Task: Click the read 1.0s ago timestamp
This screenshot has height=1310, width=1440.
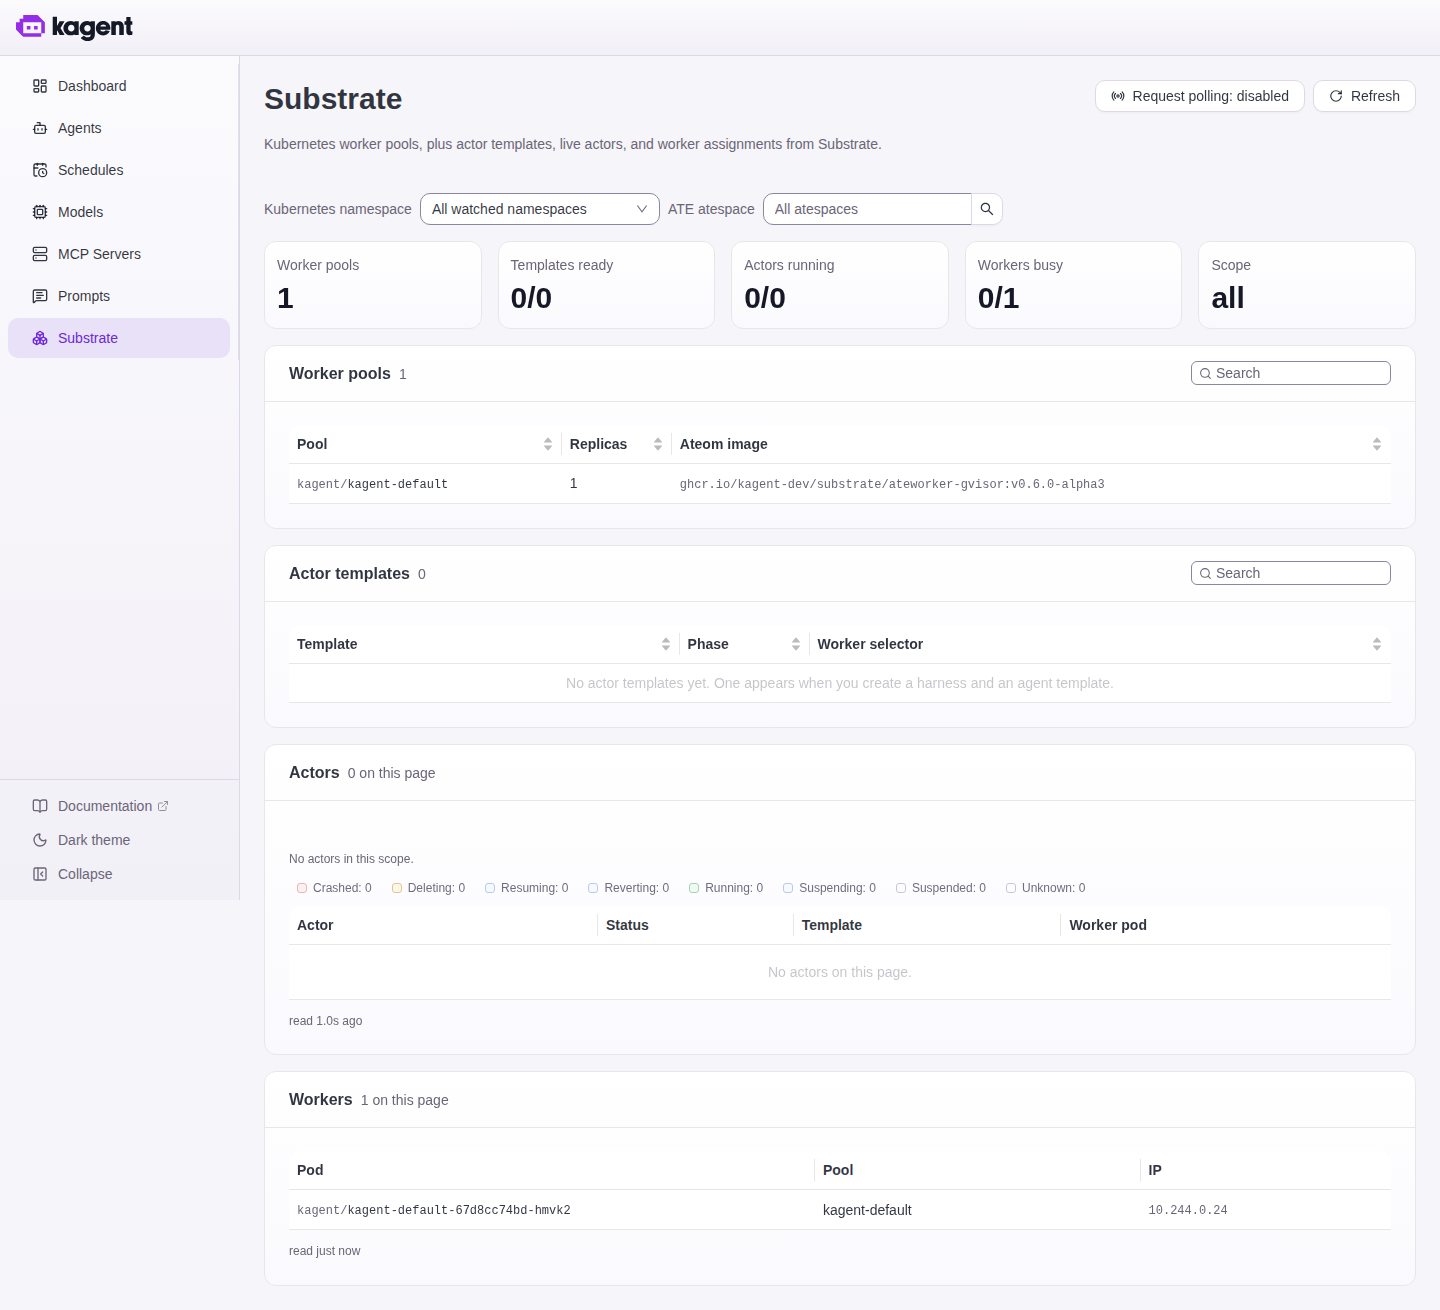Action: tap(326, 1021)
